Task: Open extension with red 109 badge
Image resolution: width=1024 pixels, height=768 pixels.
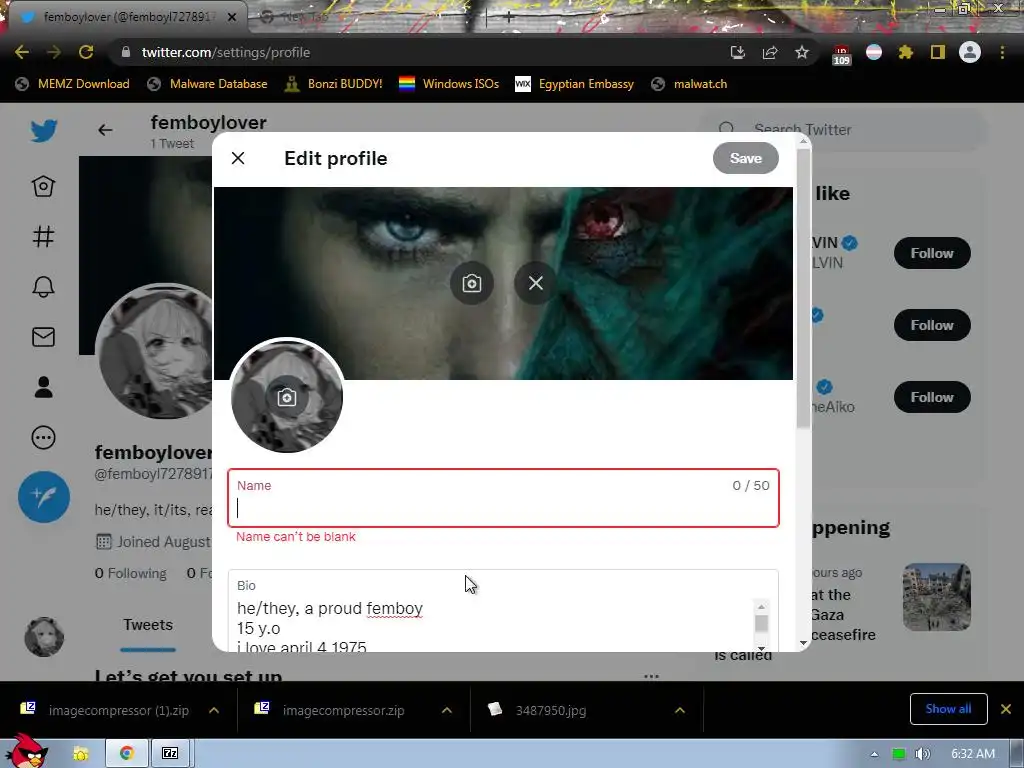Action: [x=841, y=55]
